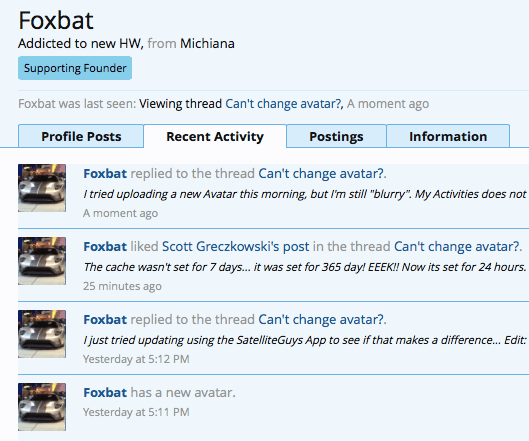The height and width of the screenshot is (441, 529).
Task: Select the Recent Activity tab
Action: coord(215,136)
